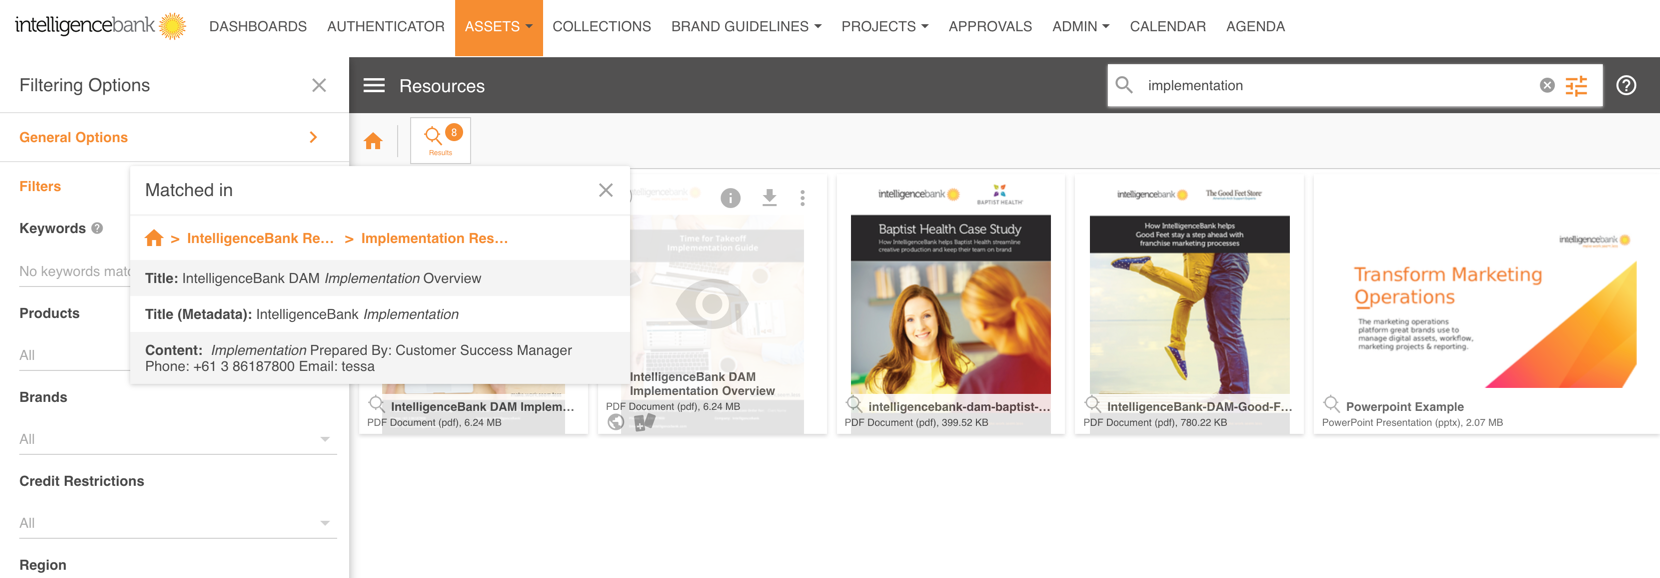
Task: Open the Credit Restrictions dropdown
Action: pos(178,523)
